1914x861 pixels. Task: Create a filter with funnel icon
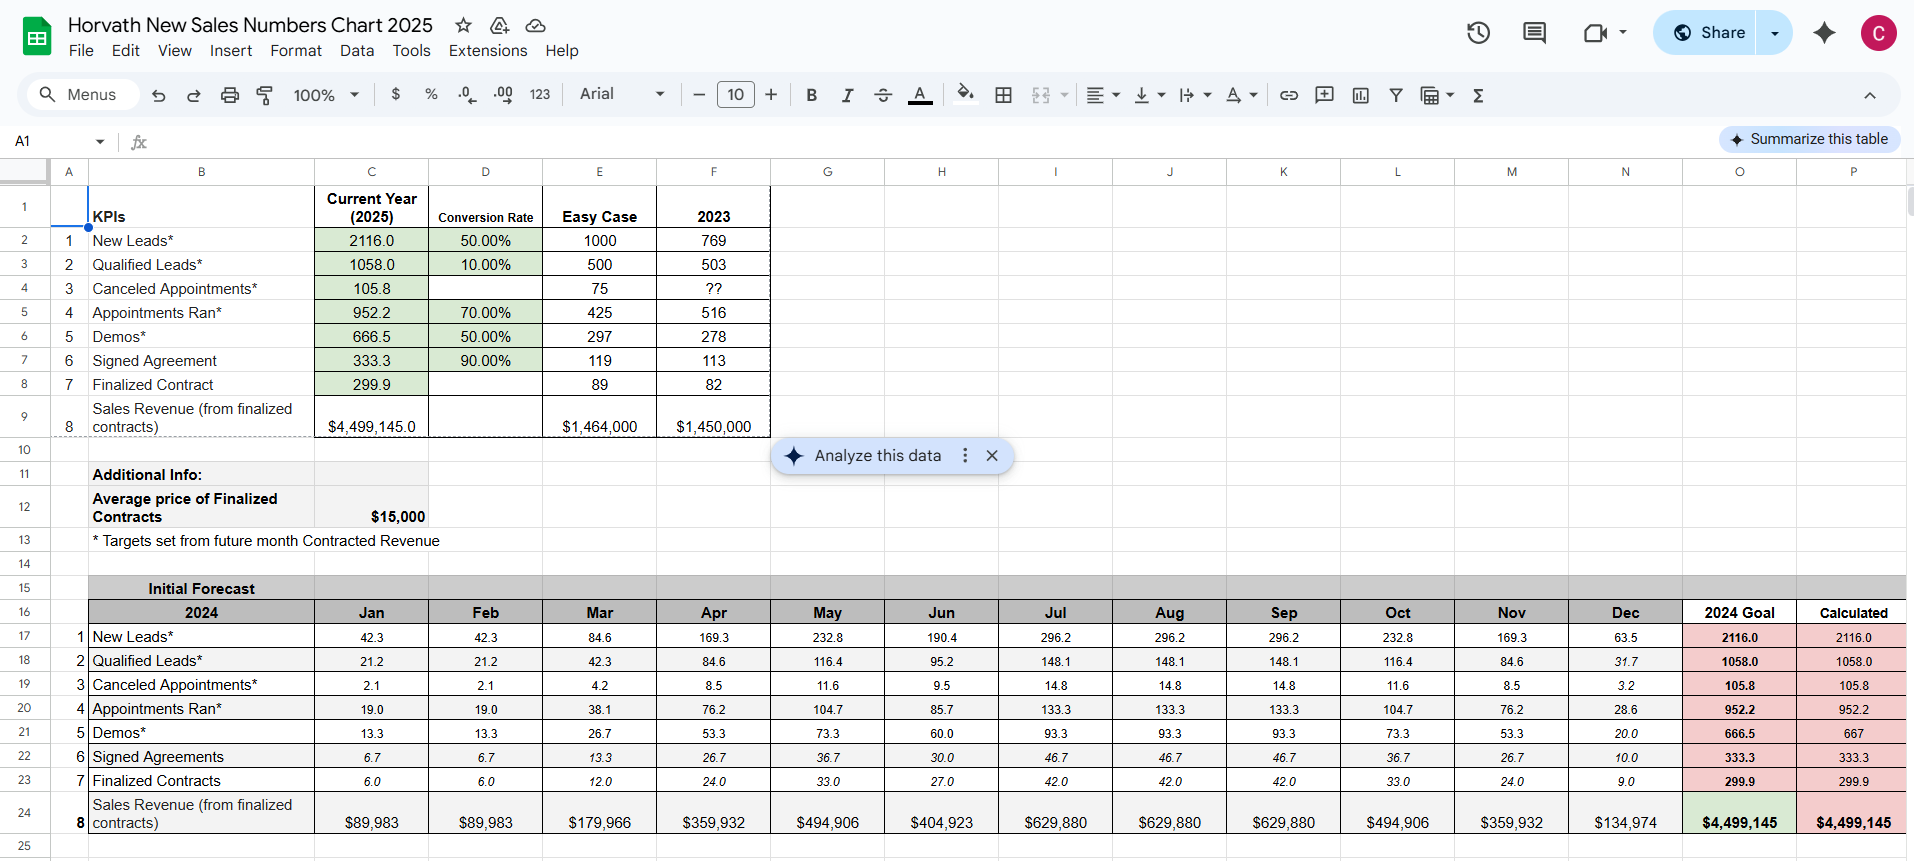[x=1396, y=95]
